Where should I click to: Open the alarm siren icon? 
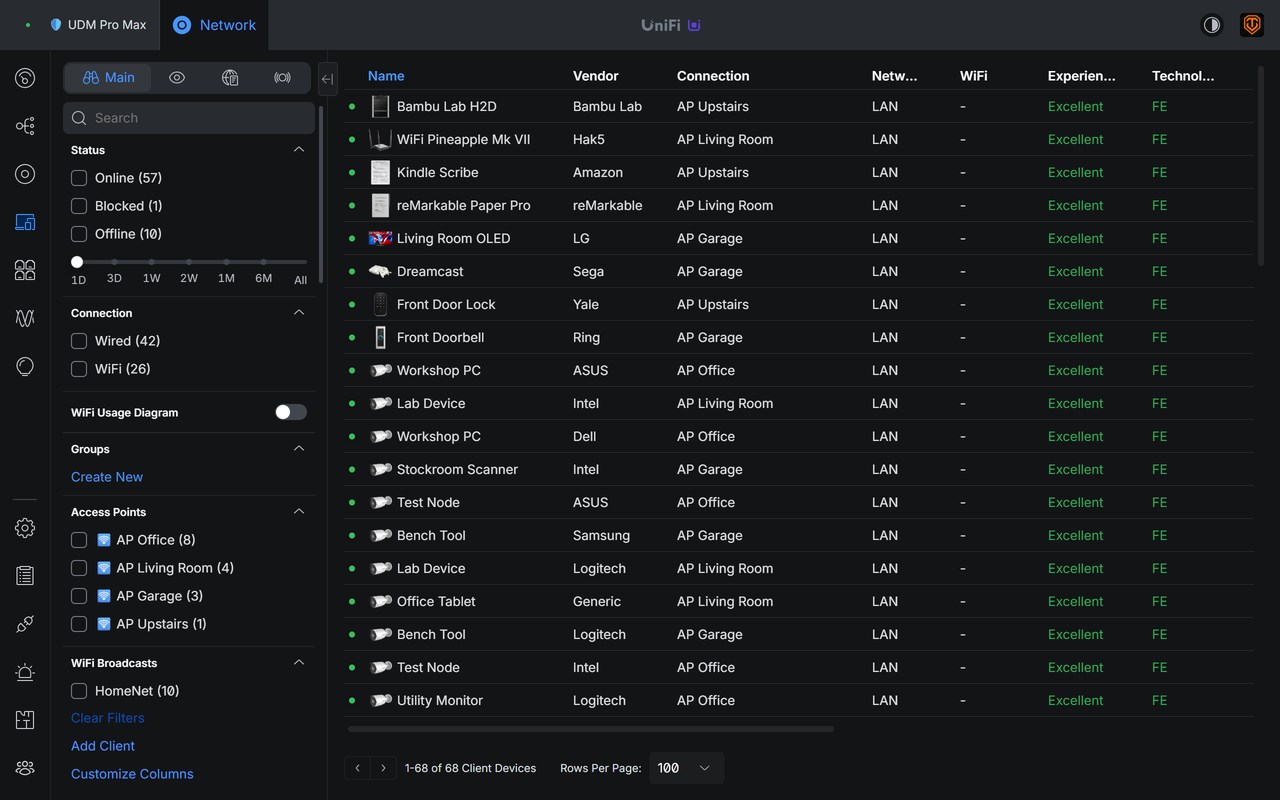click(25, 672)
